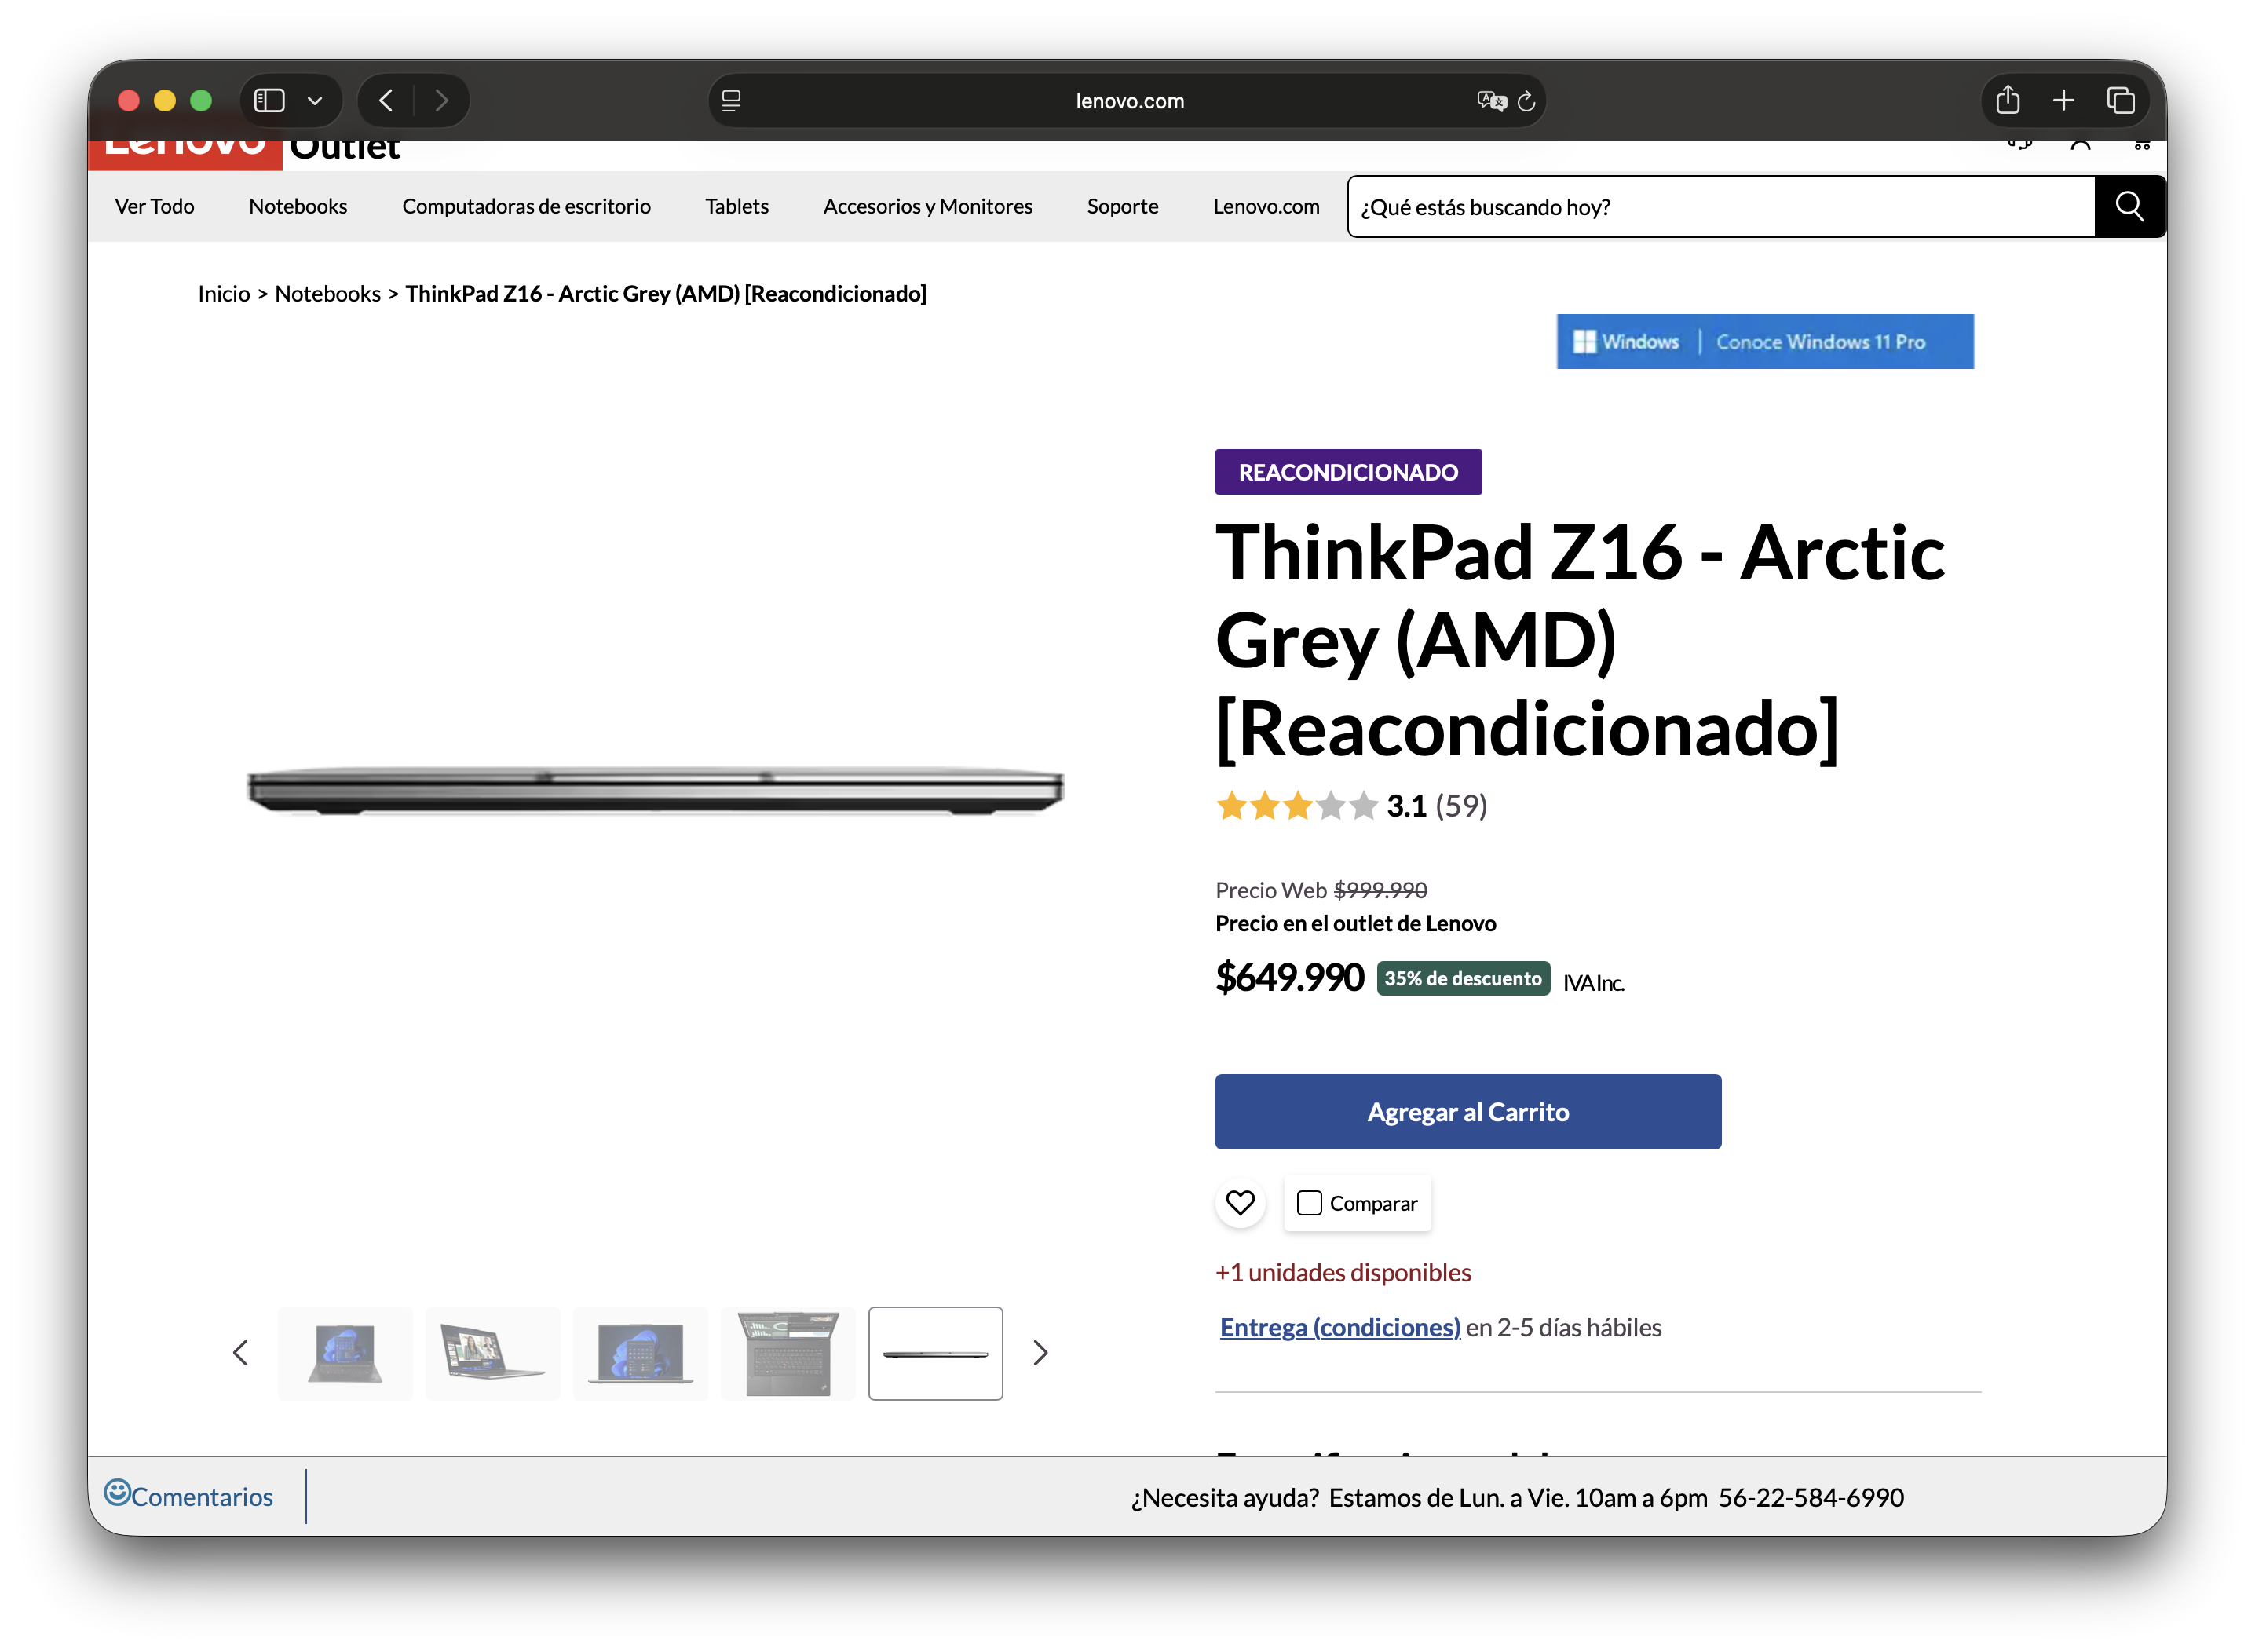Reload the page icon
2255x1652 pixels.
(1526, 101)
